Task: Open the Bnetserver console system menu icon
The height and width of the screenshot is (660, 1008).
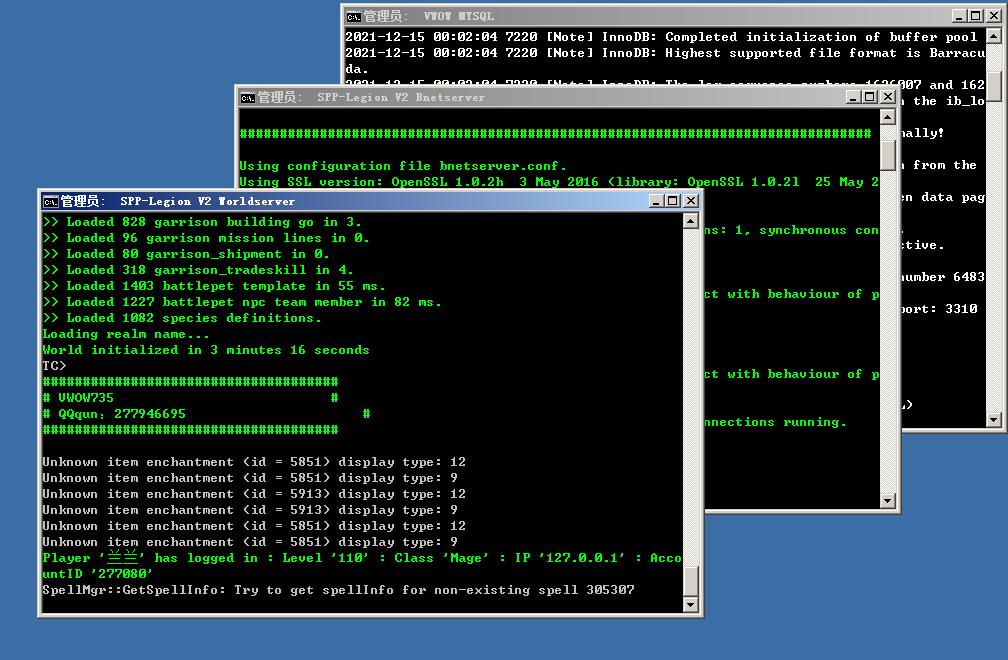Action: pyautogui.click(x=248, y=98)
